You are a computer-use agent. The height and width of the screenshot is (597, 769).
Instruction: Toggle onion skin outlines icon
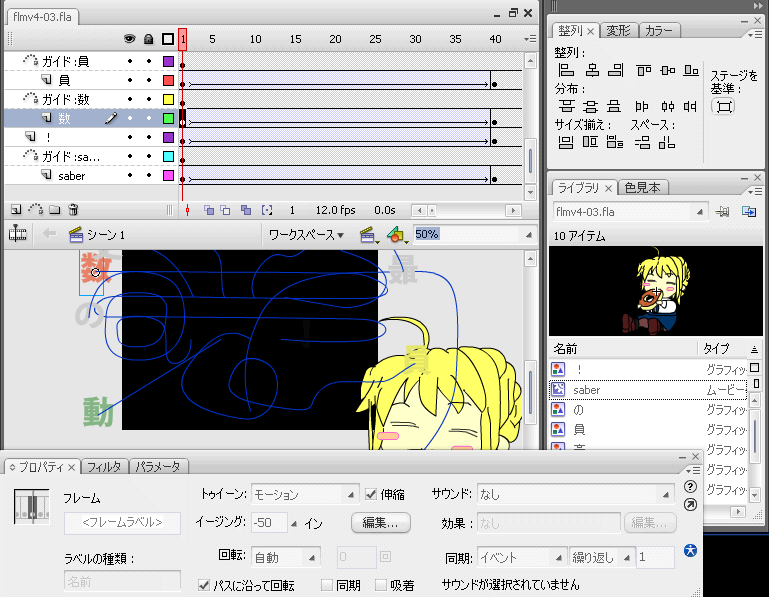coord(225,210)
